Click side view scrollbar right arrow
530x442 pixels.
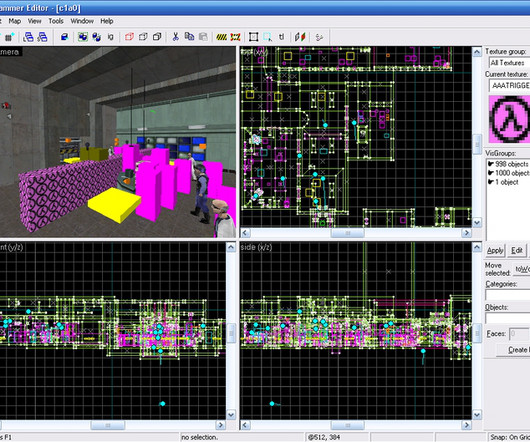click(x=467, y=425)
